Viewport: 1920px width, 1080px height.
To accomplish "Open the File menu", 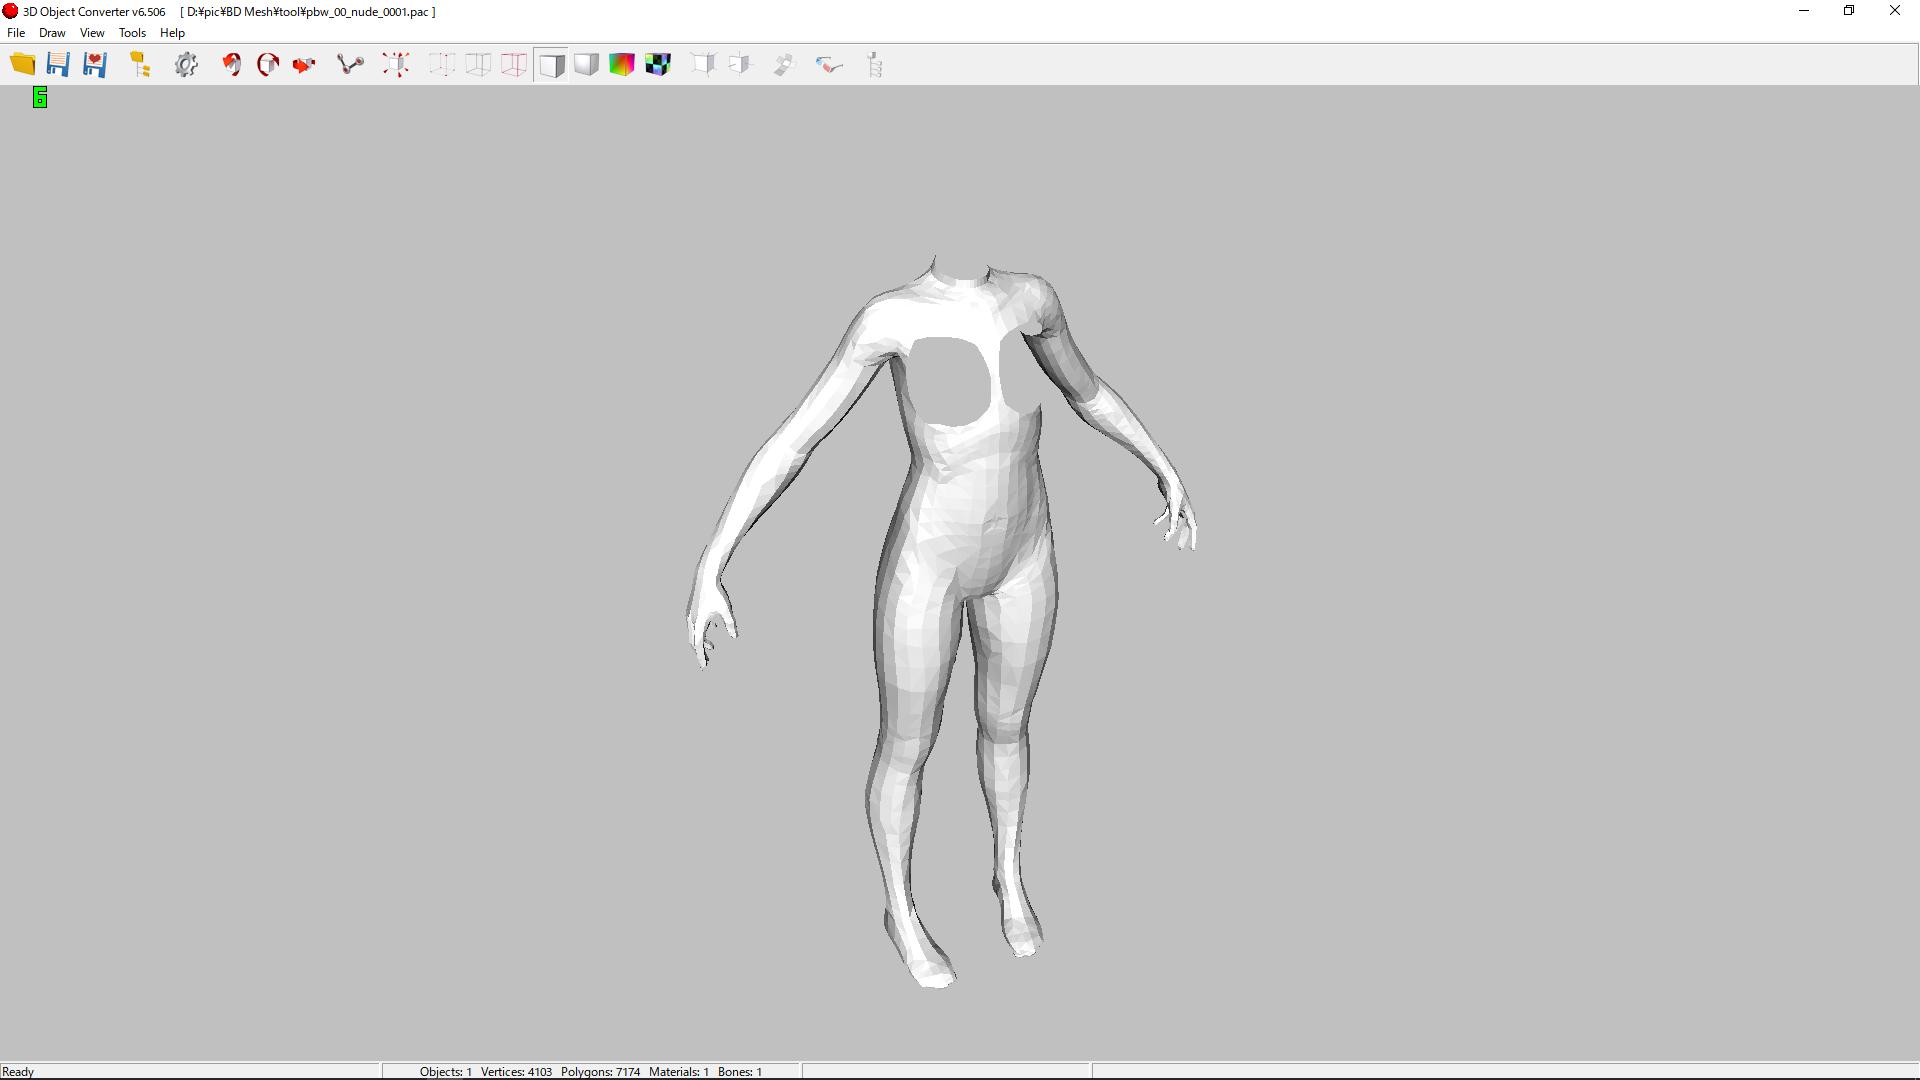I will click(x=16, y=33).
